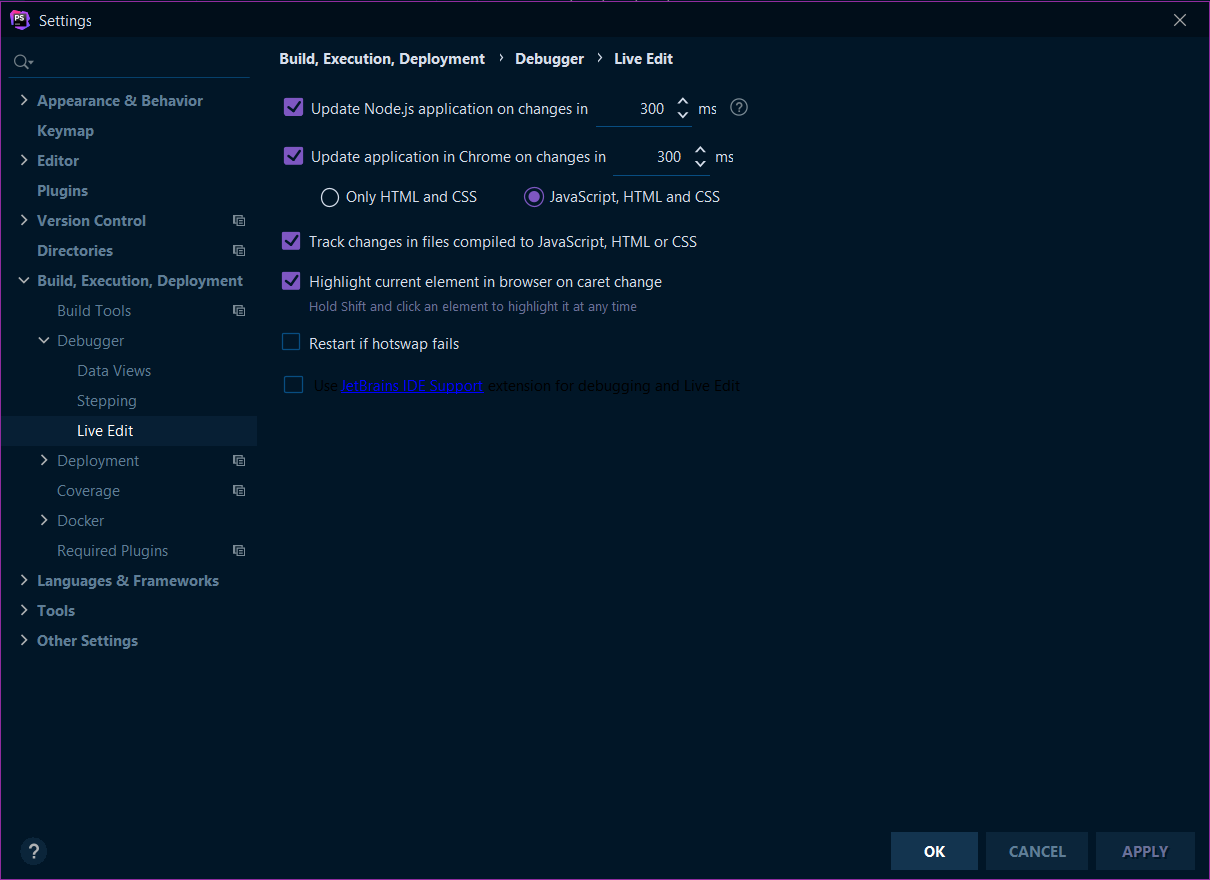1210x880 pixels.
Task: Expand Languages & Frameworks section
Action: 24,580
